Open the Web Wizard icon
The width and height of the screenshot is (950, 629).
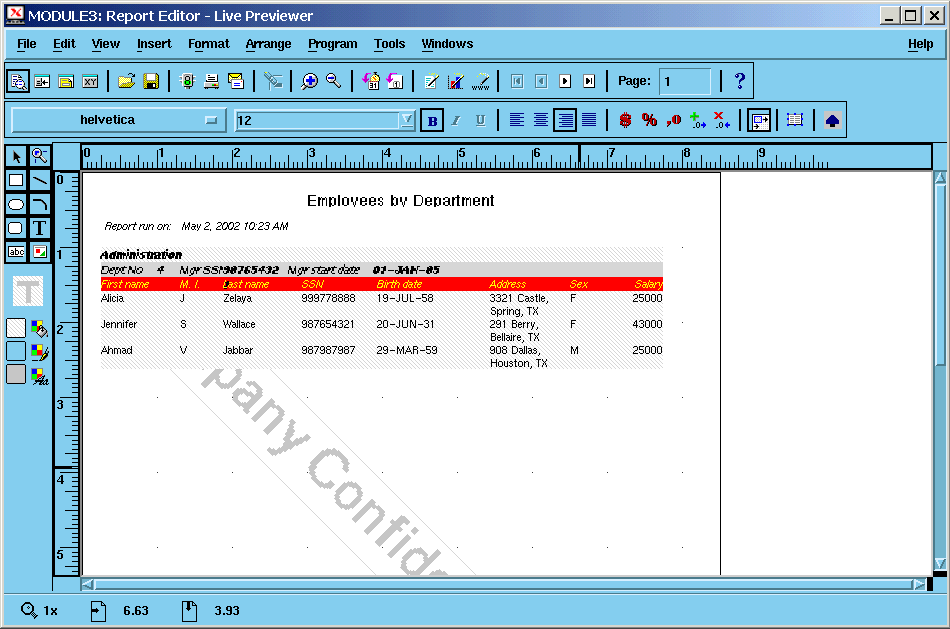pyautogui.click(x=480, y=81)
